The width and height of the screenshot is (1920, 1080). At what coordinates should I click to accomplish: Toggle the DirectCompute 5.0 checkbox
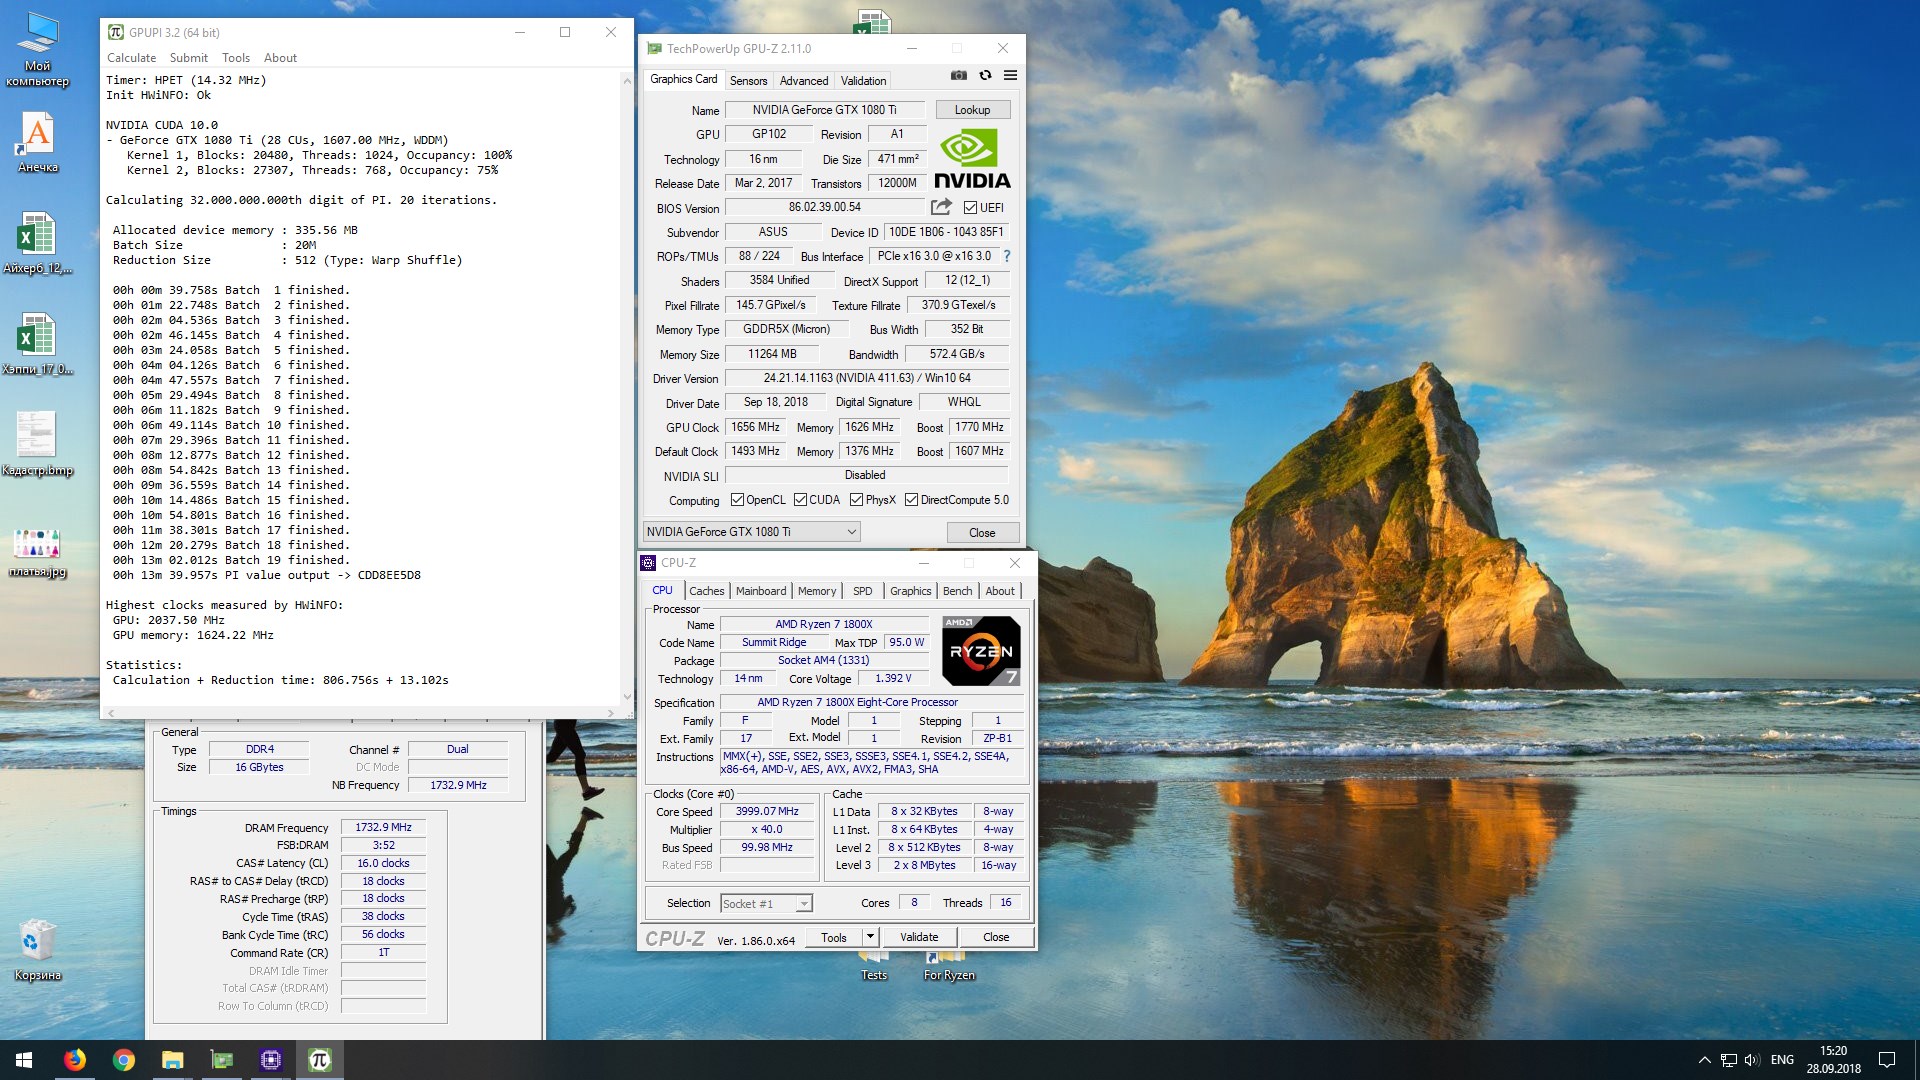tap(911, 500)
